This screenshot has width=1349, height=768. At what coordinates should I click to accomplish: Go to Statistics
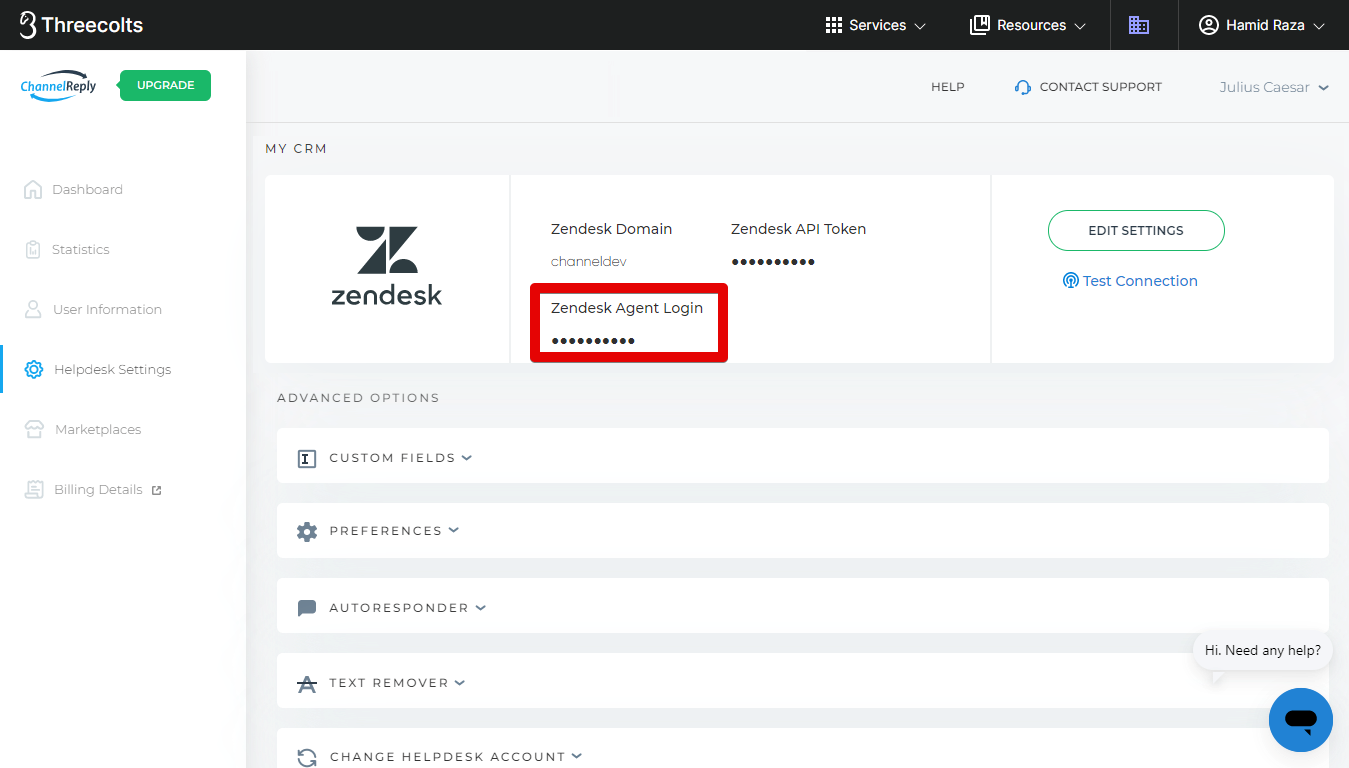pyautogui.click(x=80, y=249)
